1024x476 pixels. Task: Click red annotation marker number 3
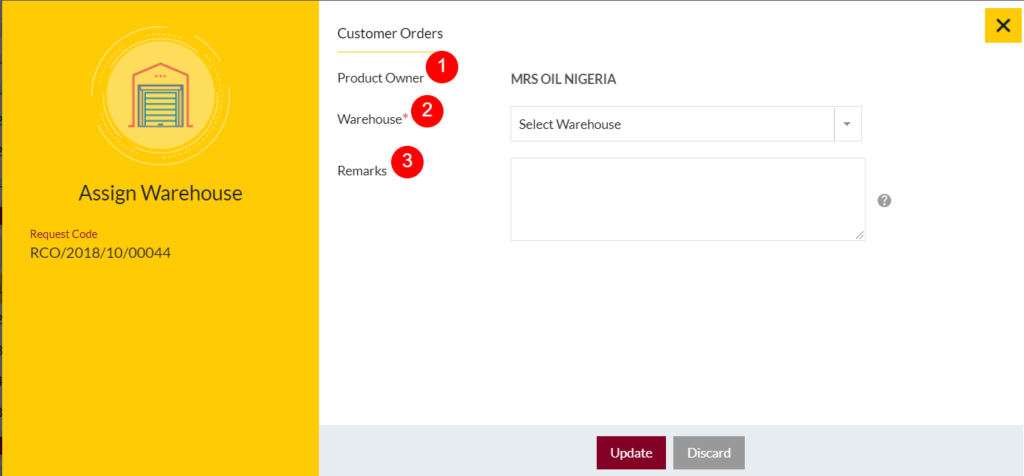(407, 162)
